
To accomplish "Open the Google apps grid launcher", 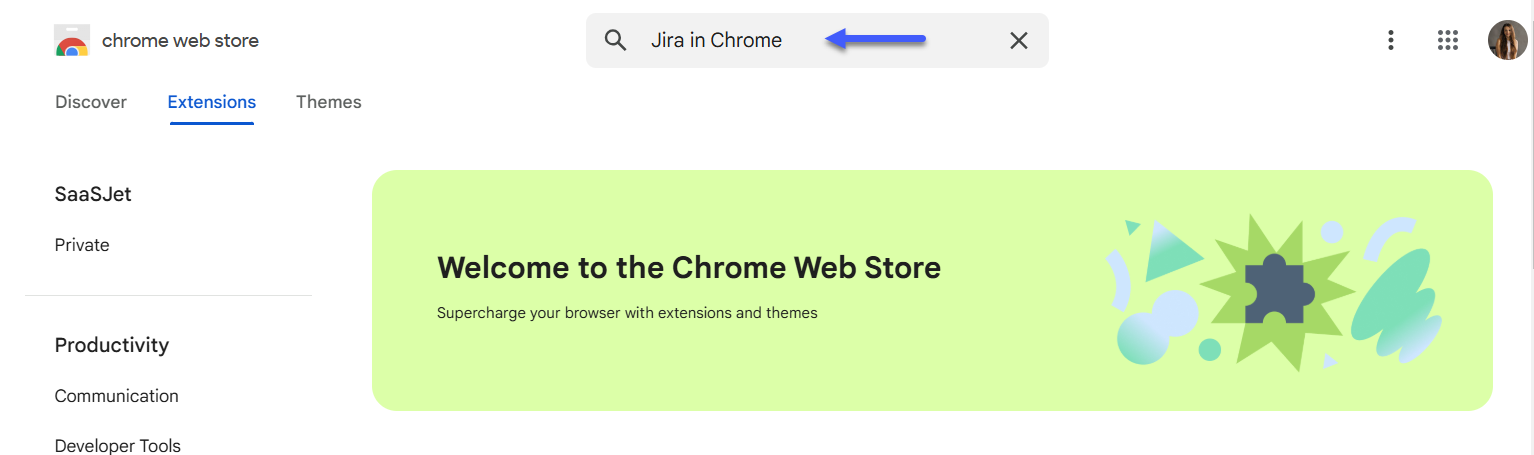I will pyautogui.click(x=1448, y=40).
